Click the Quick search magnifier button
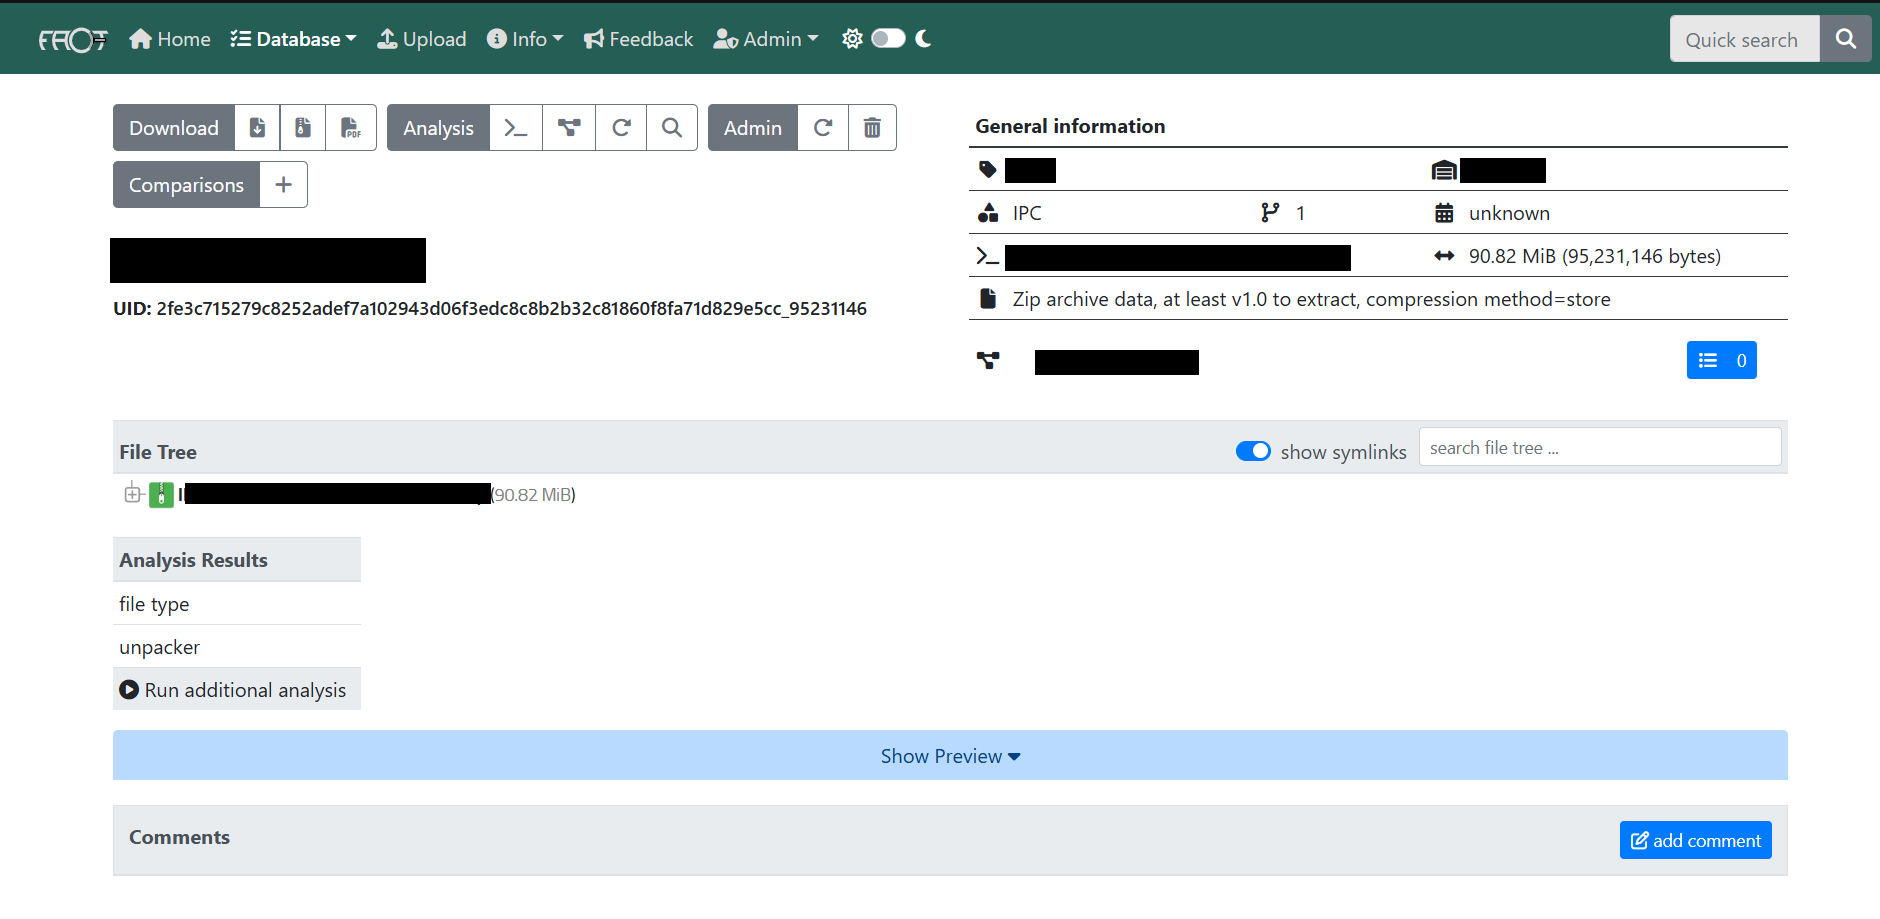 pos(1845,39)
